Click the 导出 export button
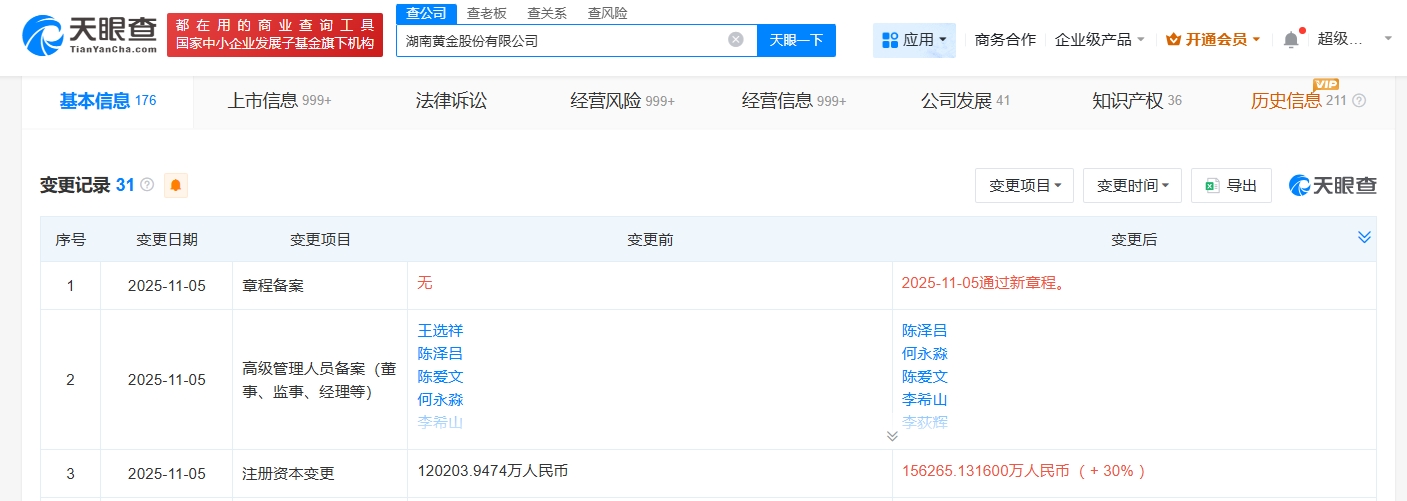Screen dimensions: 1407x501 click(1231, 185)
